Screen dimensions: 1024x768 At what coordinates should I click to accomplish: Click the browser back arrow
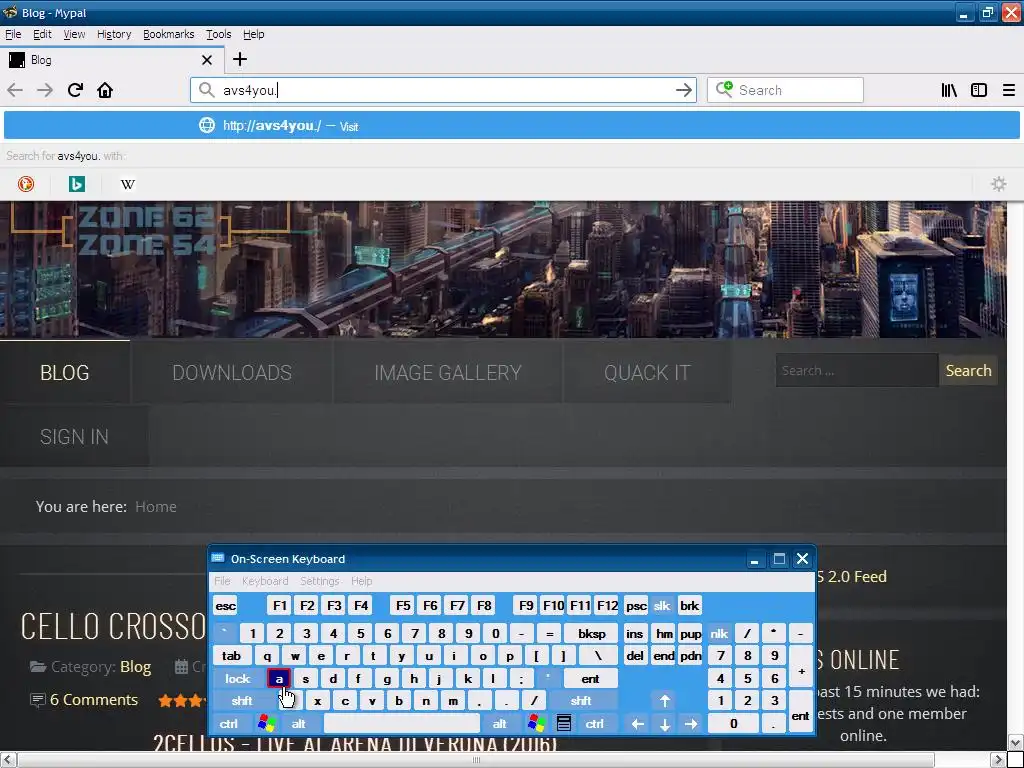coord(15,90)
